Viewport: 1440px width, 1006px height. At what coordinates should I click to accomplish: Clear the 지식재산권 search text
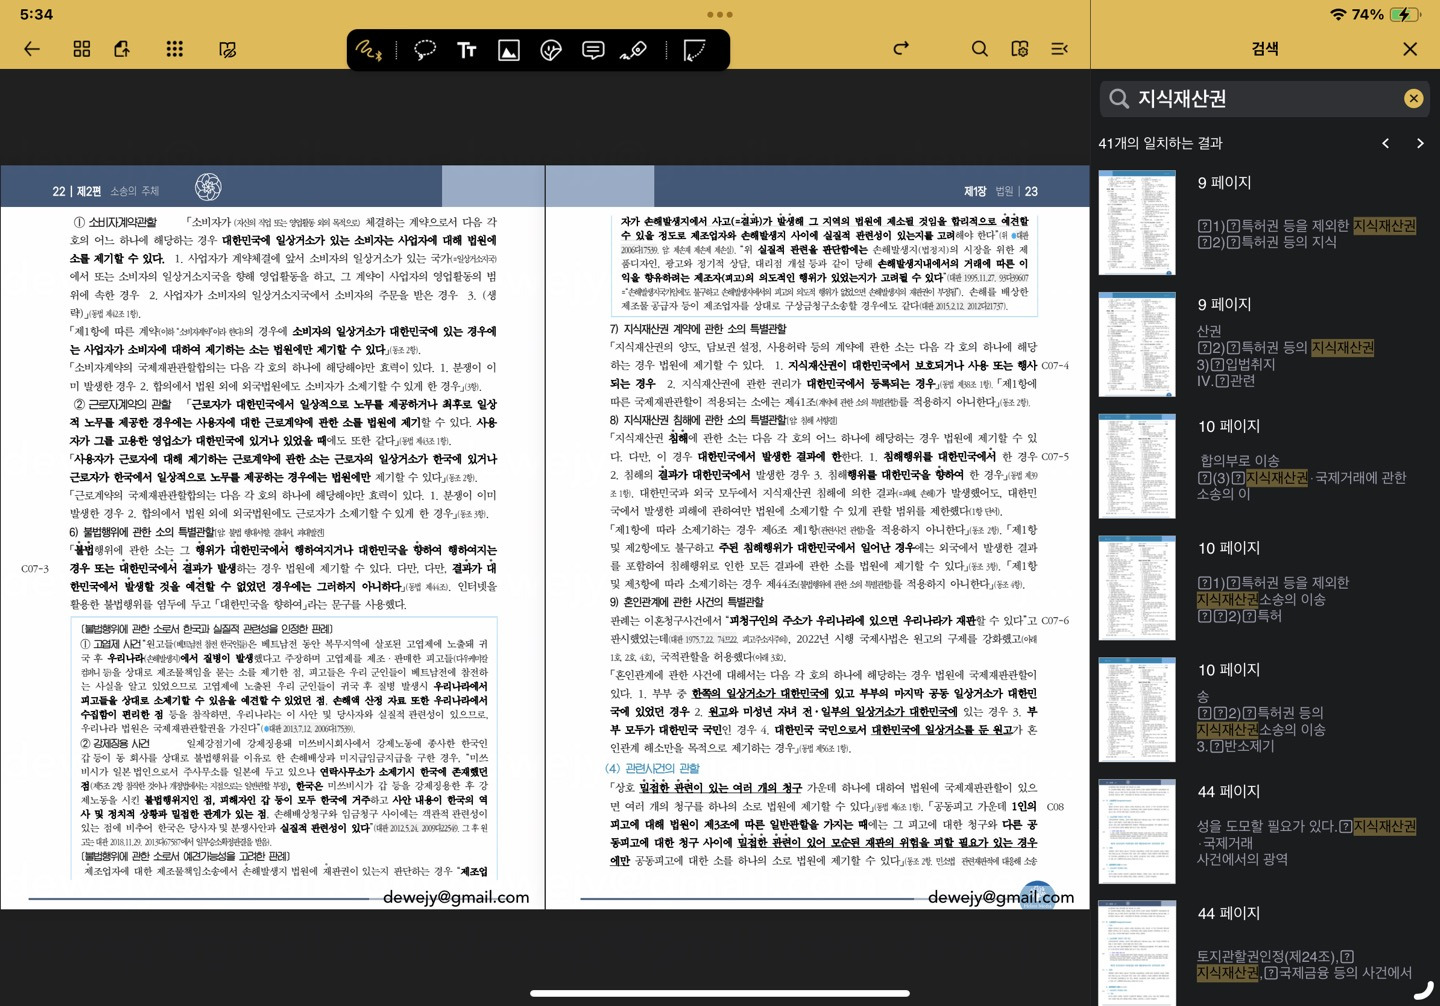1413,98
